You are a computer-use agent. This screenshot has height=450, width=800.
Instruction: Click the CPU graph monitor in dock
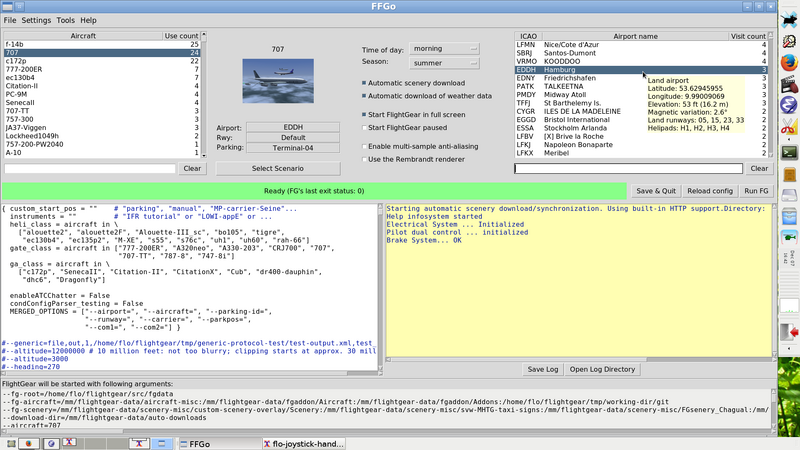point(789,306)
